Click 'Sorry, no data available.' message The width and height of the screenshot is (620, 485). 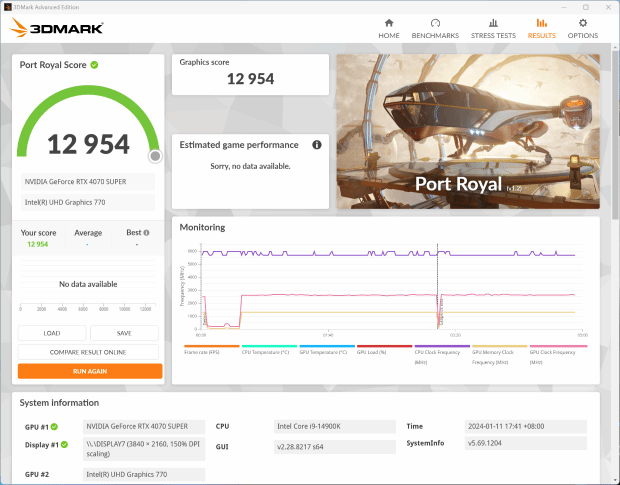pyautogui.click(x=250, y=166)
